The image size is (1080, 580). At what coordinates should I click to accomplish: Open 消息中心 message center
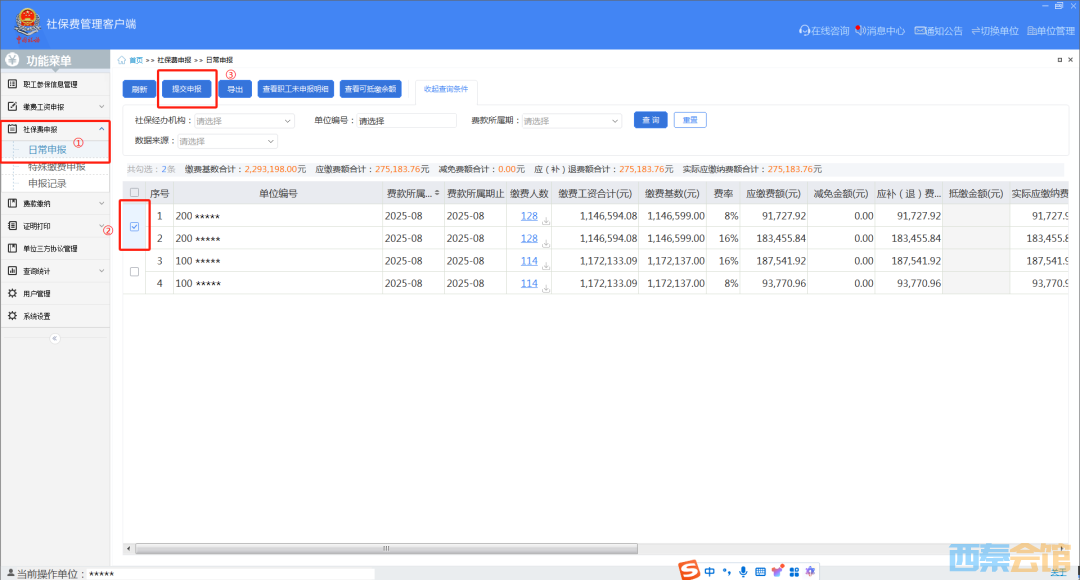859,31
